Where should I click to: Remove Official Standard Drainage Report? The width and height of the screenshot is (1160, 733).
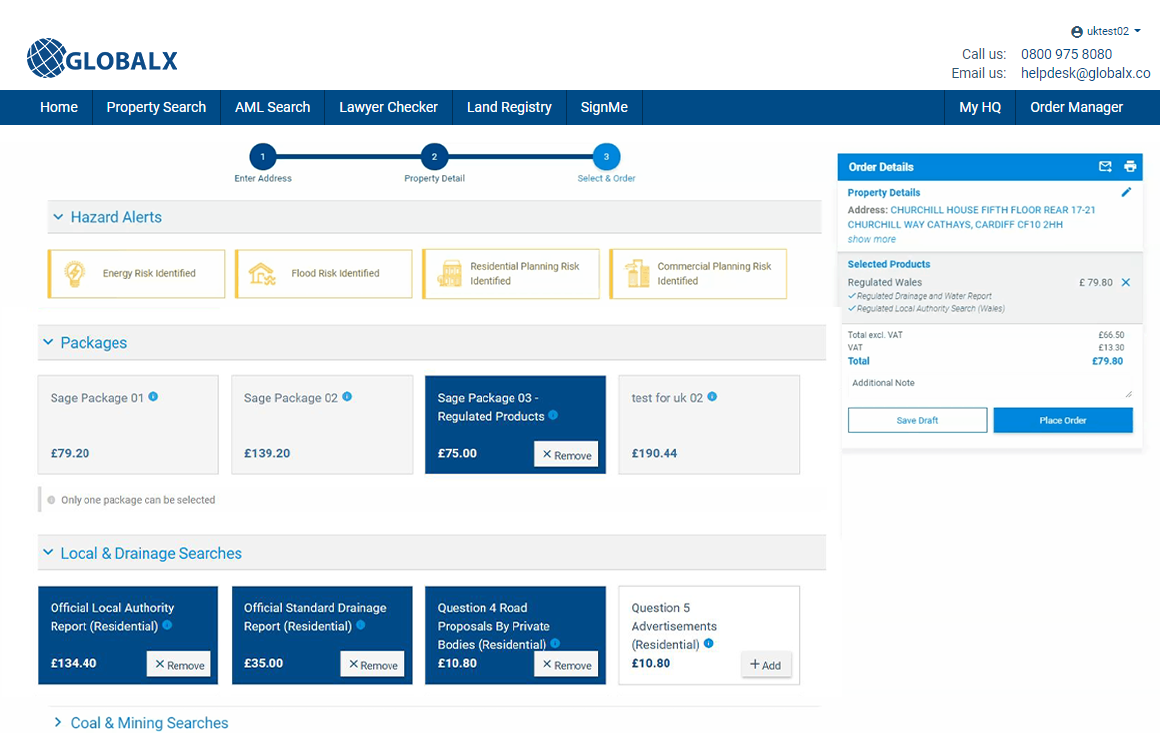[x=372, y=665]
